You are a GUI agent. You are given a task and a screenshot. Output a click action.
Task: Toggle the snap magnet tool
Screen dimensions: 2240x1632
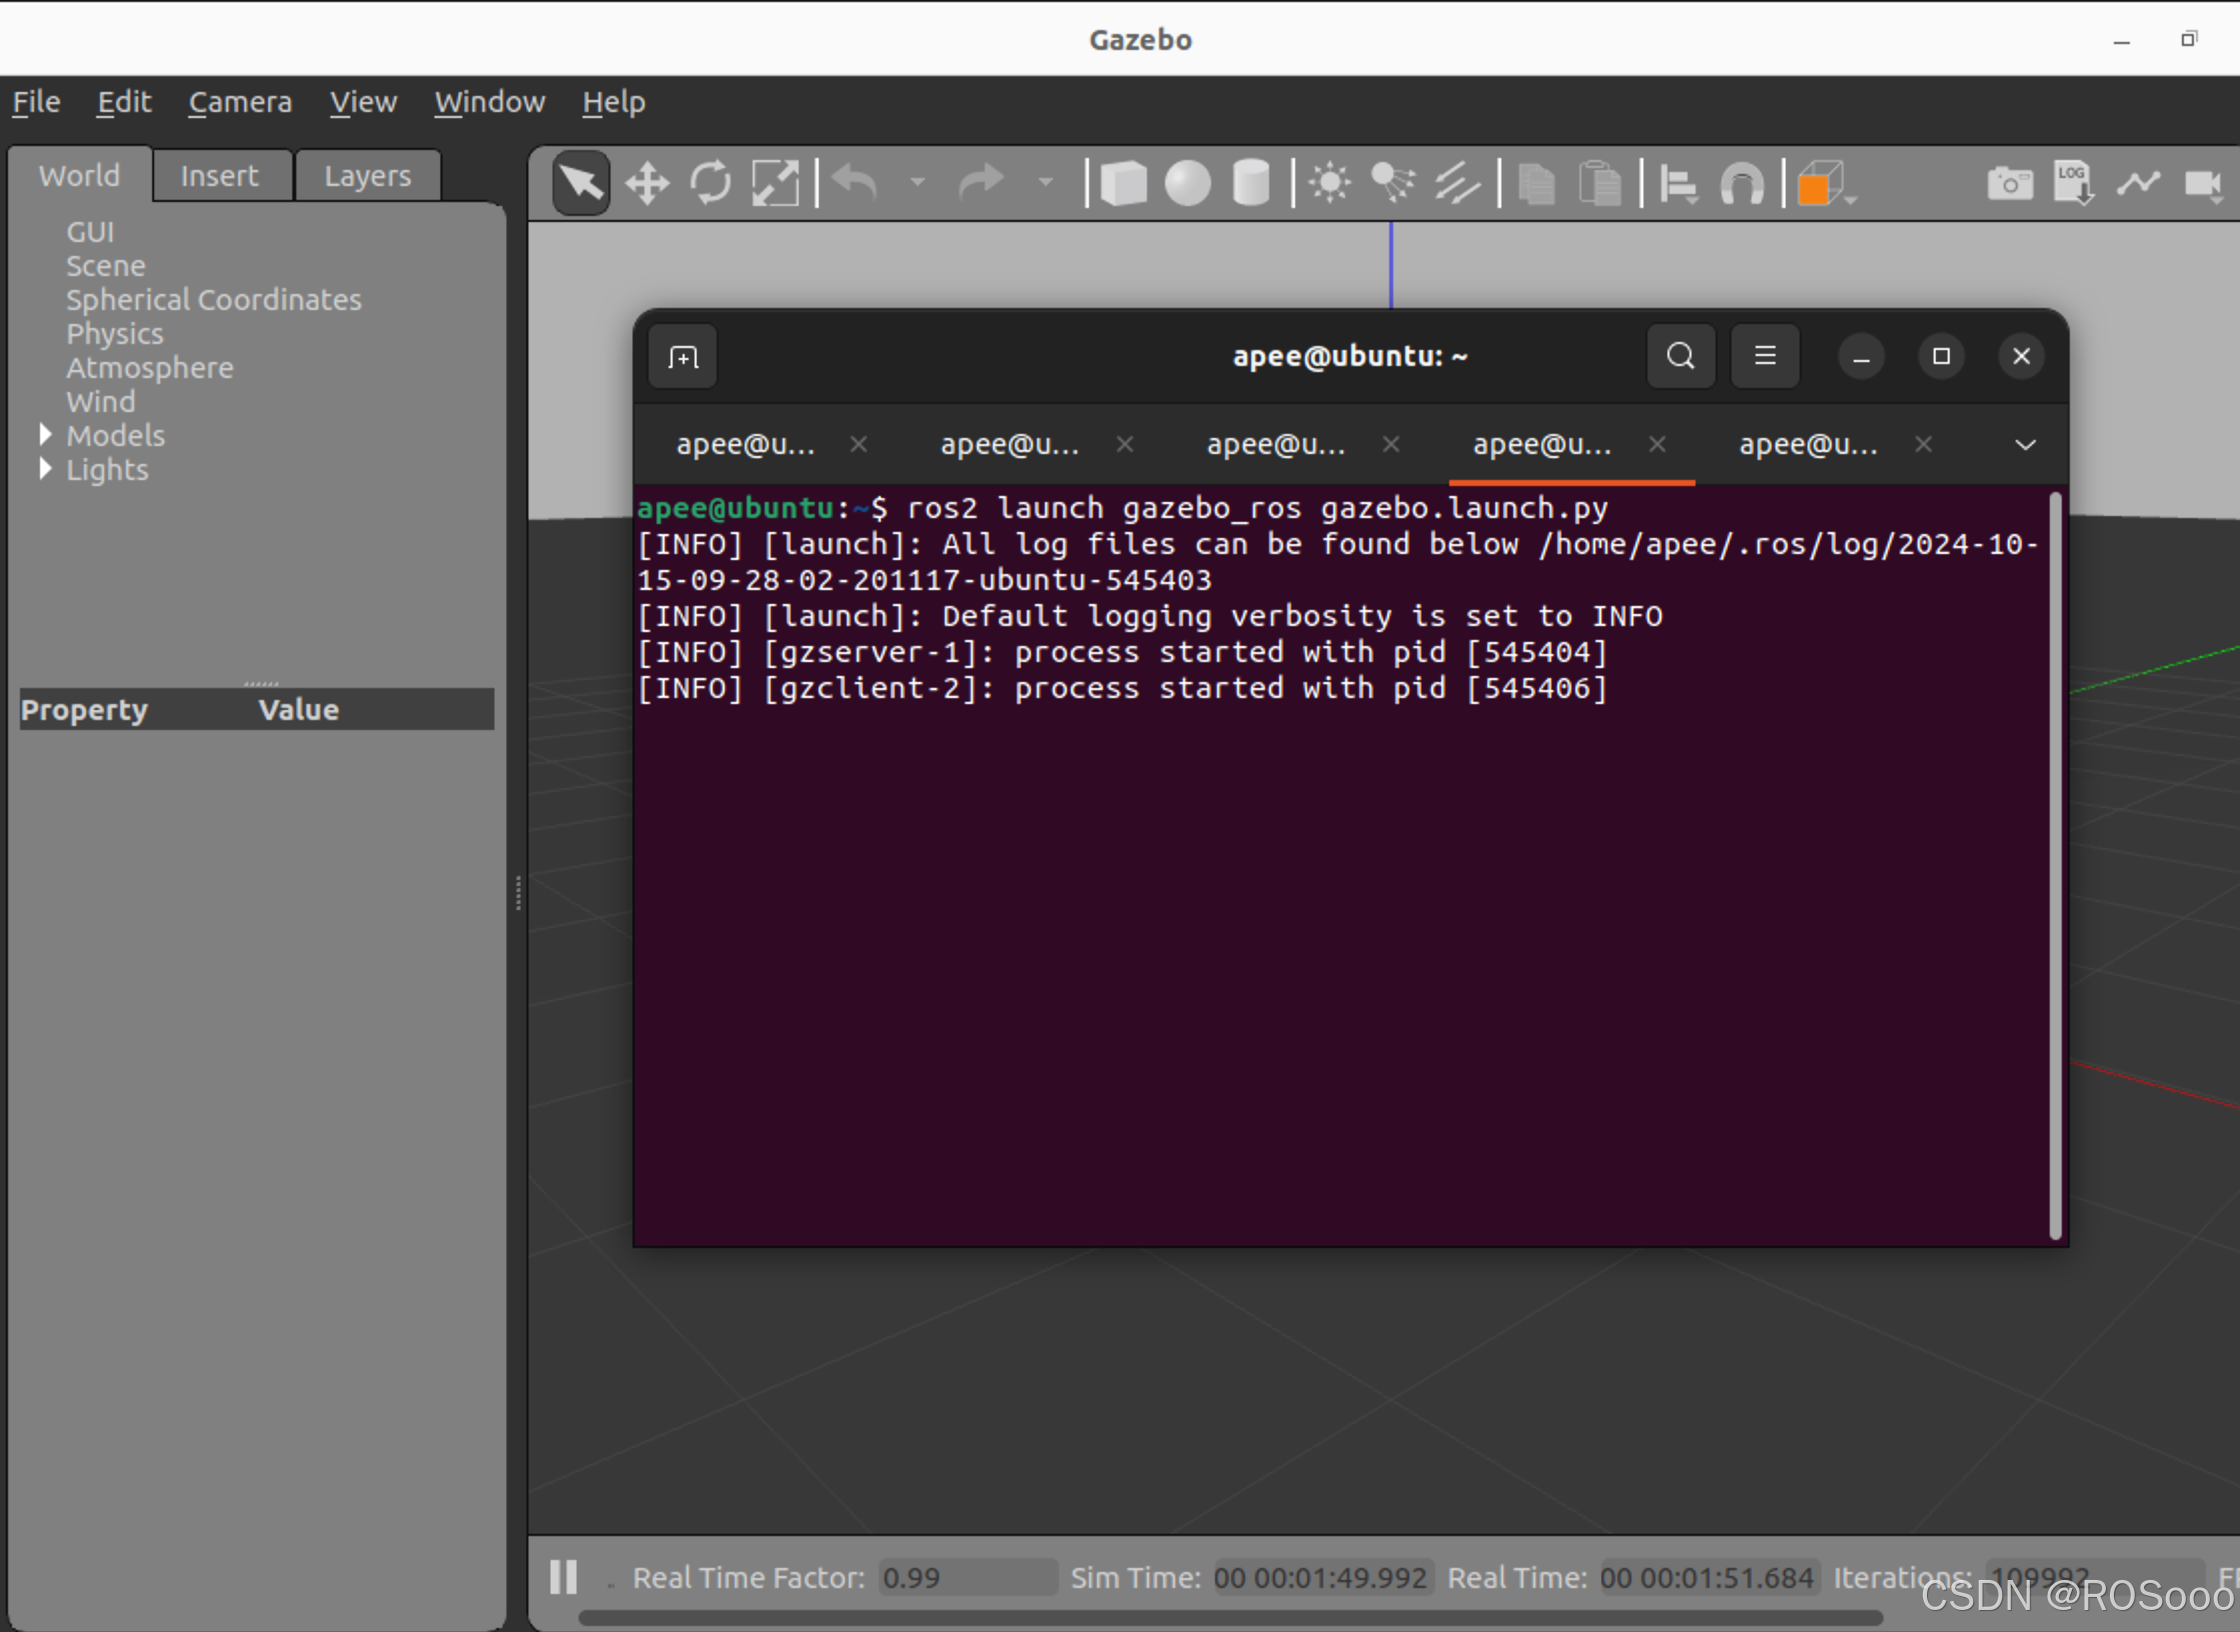click(1742, 184)
